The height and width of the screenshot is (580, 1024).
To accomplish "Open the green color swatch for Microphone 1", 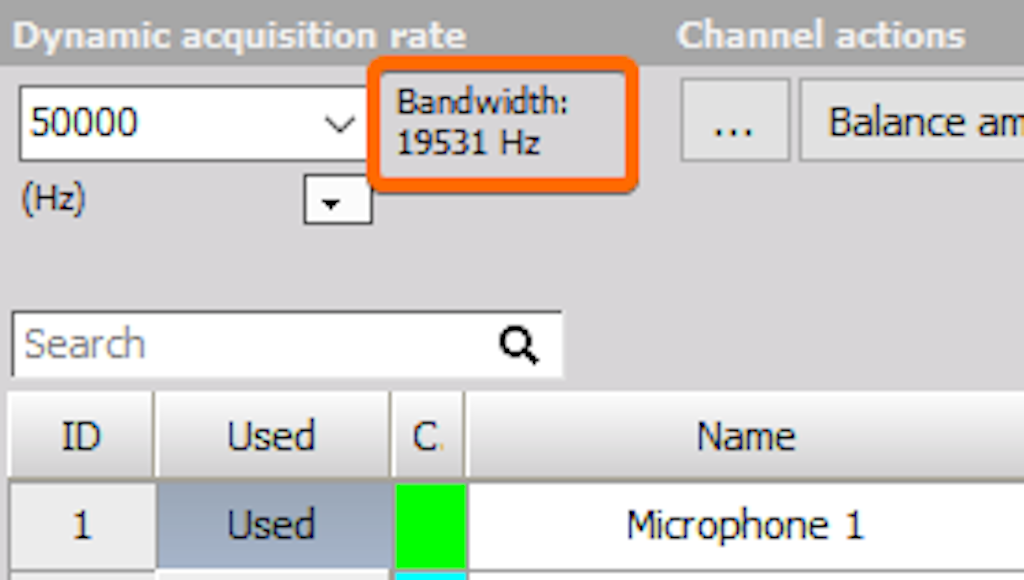I will tap(430, 525).
